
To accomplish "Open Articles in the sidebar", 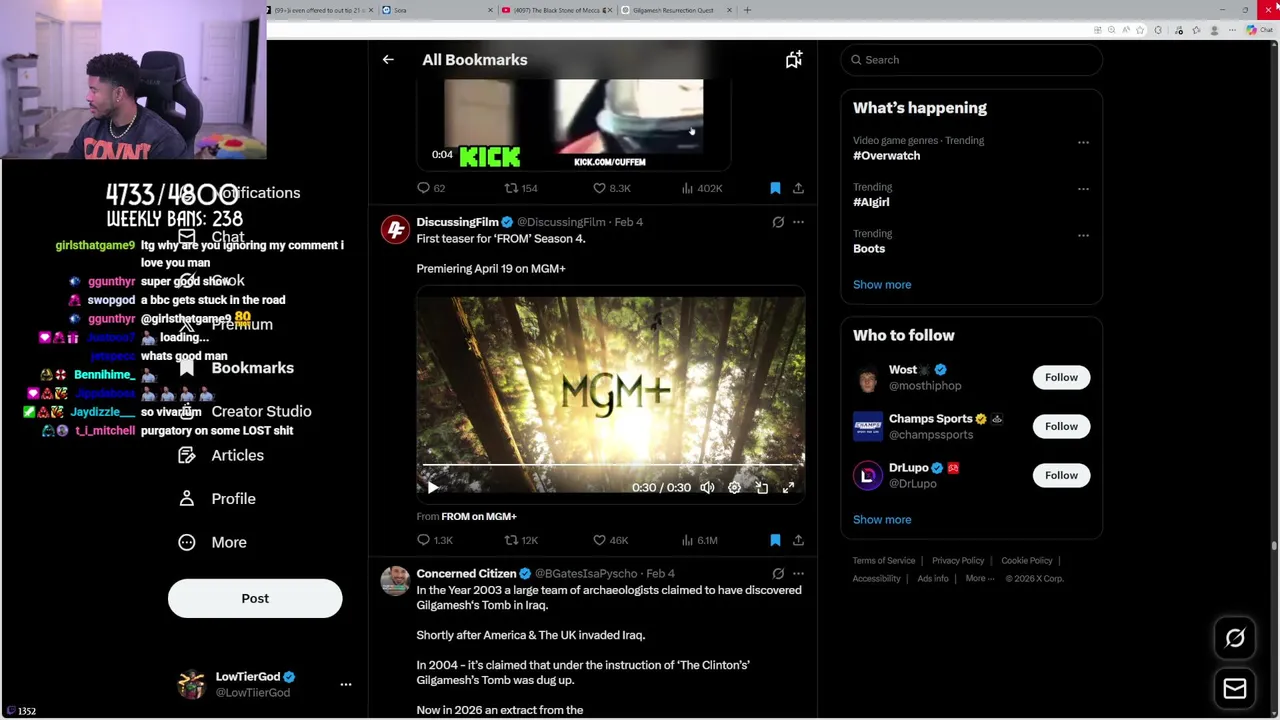I will (x=222, y=456).
